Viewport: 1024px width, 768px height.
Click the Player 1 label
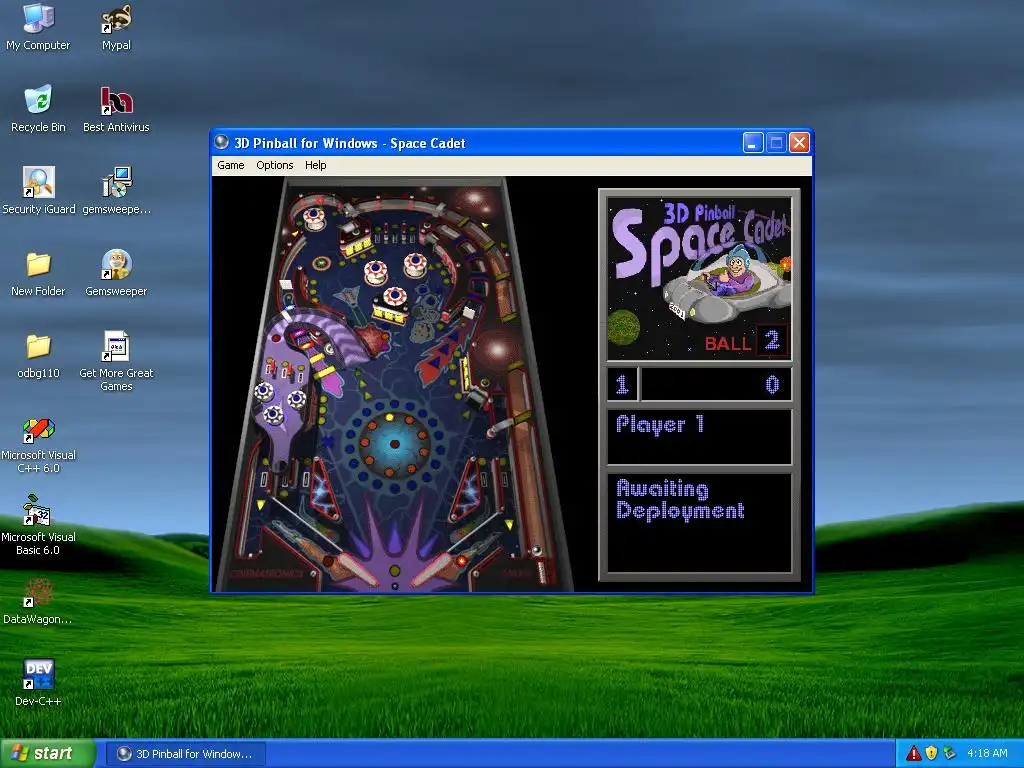tap(660, 425)
